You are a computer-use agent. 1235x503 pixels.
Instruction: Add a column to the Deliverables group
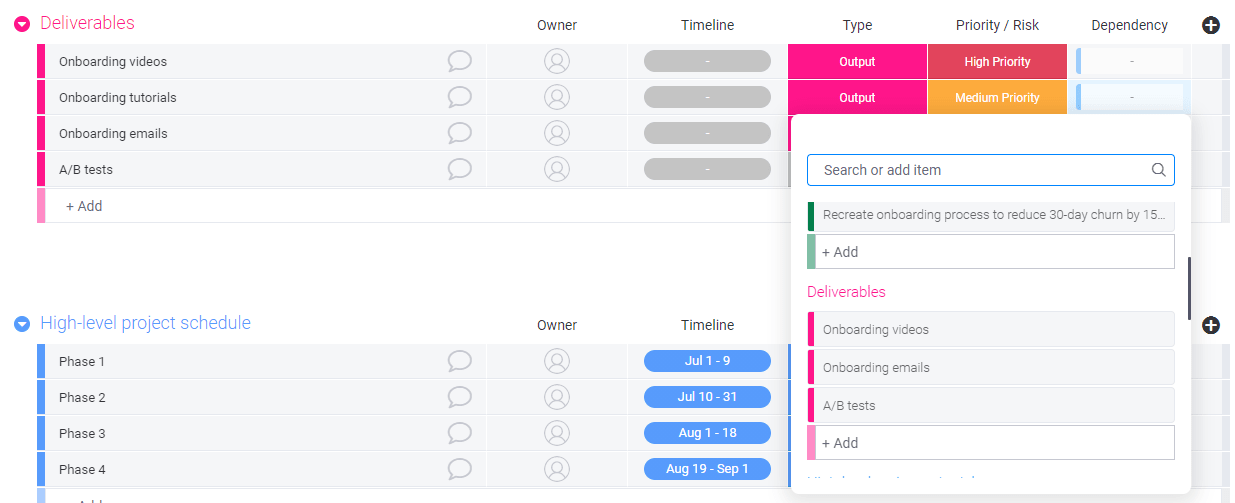click(x=1210, y=26)
